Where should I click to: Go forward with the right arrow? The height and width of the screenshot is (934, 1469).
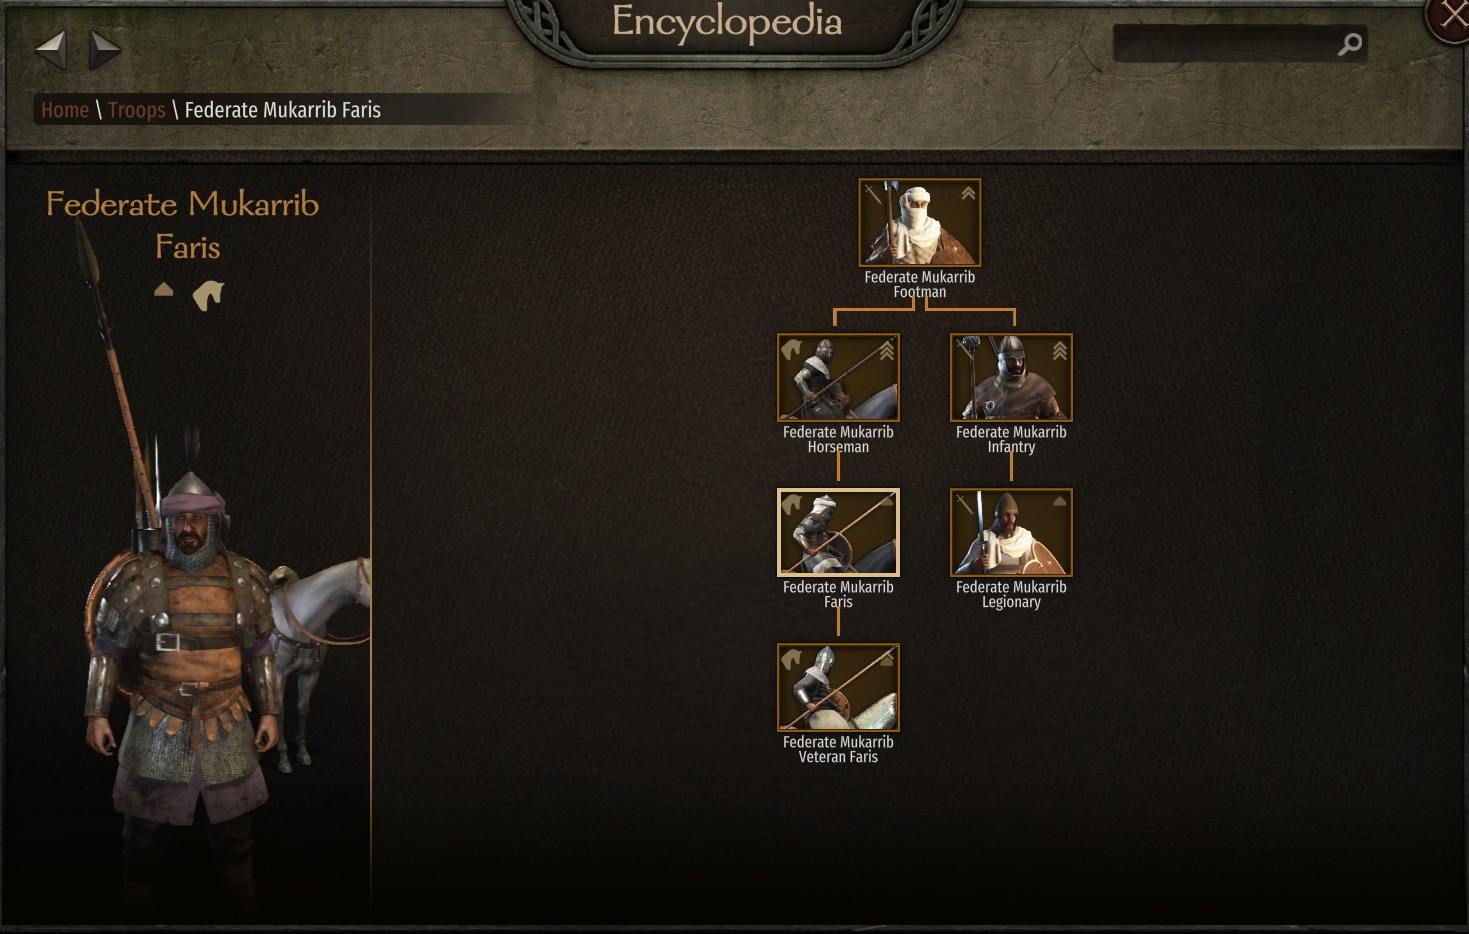[104, 49]
